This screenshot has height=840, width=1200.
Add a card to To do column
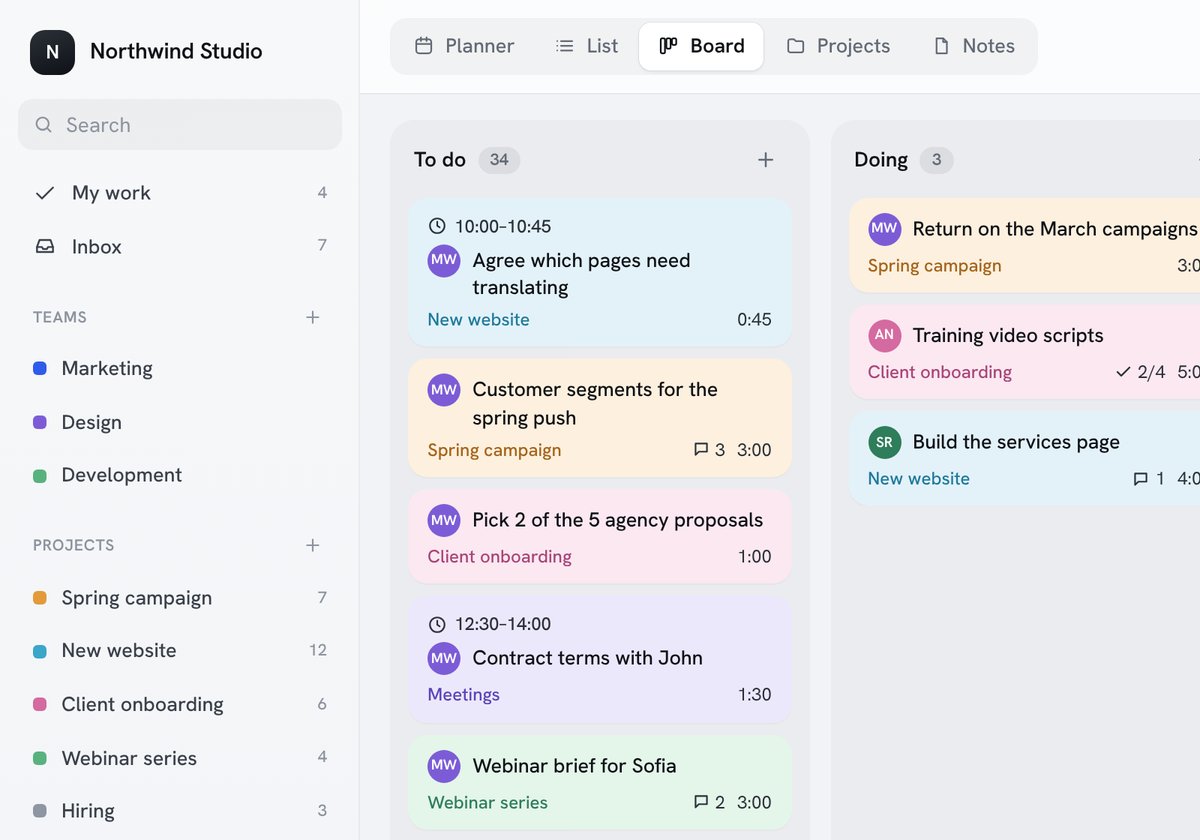coord(766,160)
